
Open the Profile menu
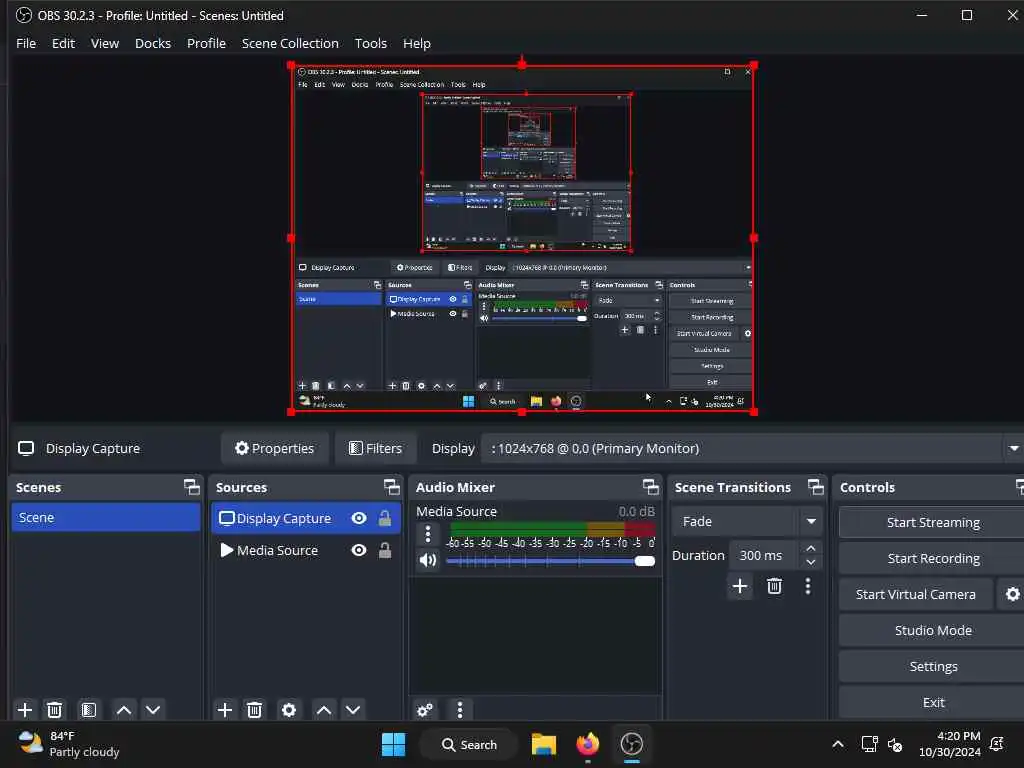pos(206,43)
